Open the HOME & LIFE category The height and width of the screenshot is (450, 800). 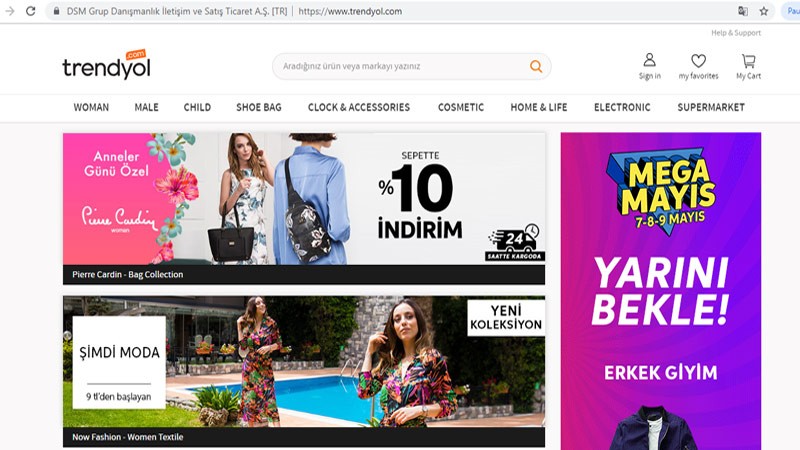tap(539, 107)
